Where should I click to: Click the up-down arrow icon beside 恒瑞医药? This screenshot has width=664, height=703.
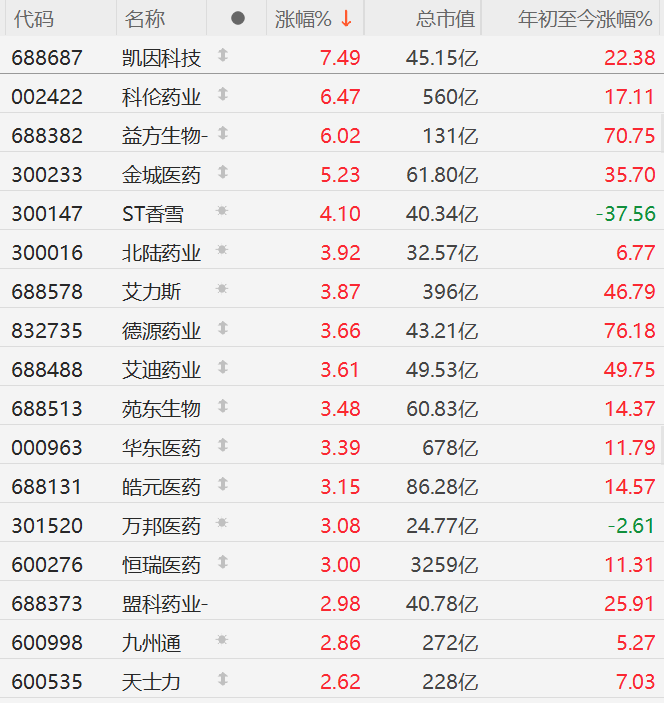[x=223, y=563]
